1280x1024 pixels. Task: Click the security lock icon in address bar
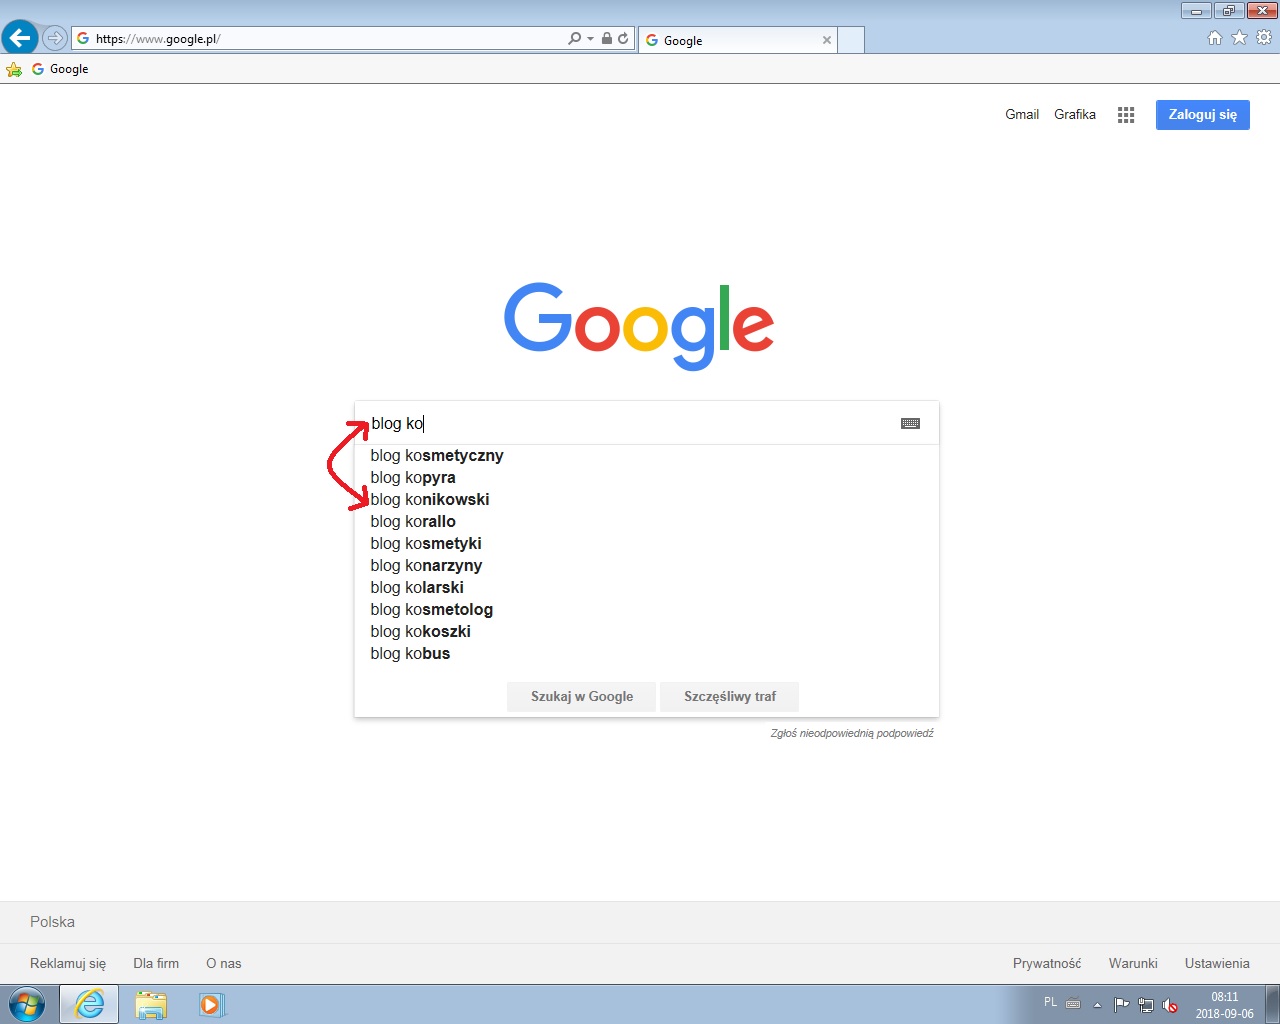[606, 38]
